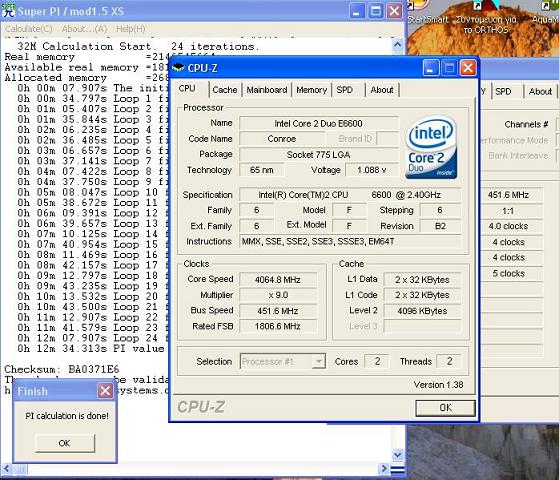The width and height of the screenshot is (559, 480).
Task: Select the CPU tab in CPU-Z
Action: [x=187, y=88]
